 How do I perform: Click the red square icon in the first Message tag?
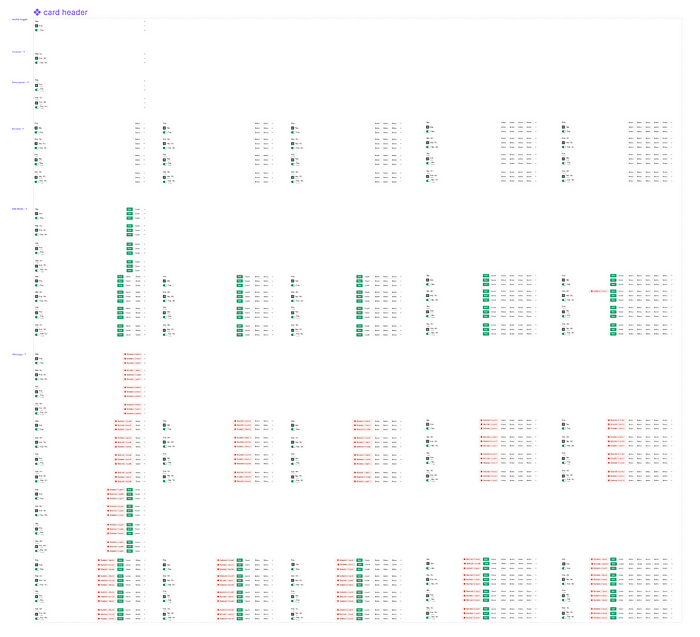[x=125, y=354]
